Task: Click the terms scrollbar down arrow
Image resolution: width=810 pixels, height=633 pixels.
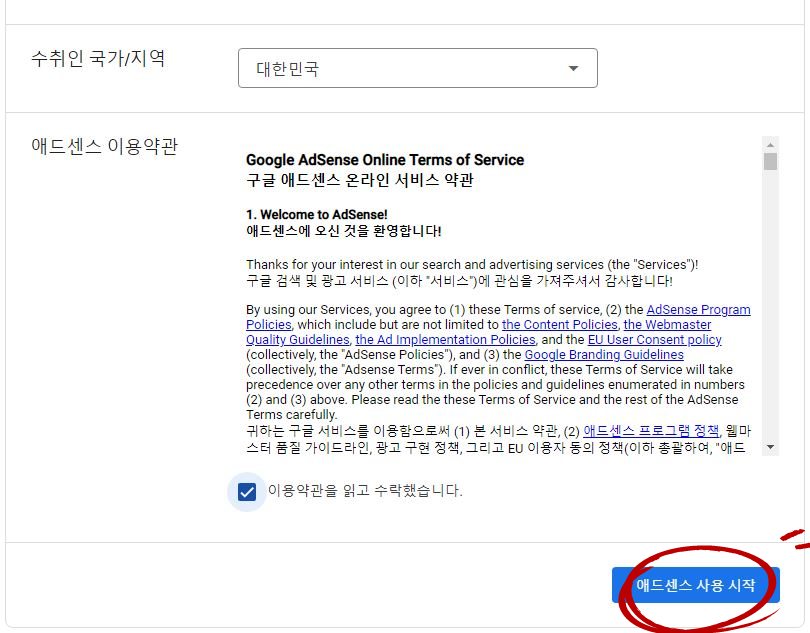Action: (x=770, y=447)
